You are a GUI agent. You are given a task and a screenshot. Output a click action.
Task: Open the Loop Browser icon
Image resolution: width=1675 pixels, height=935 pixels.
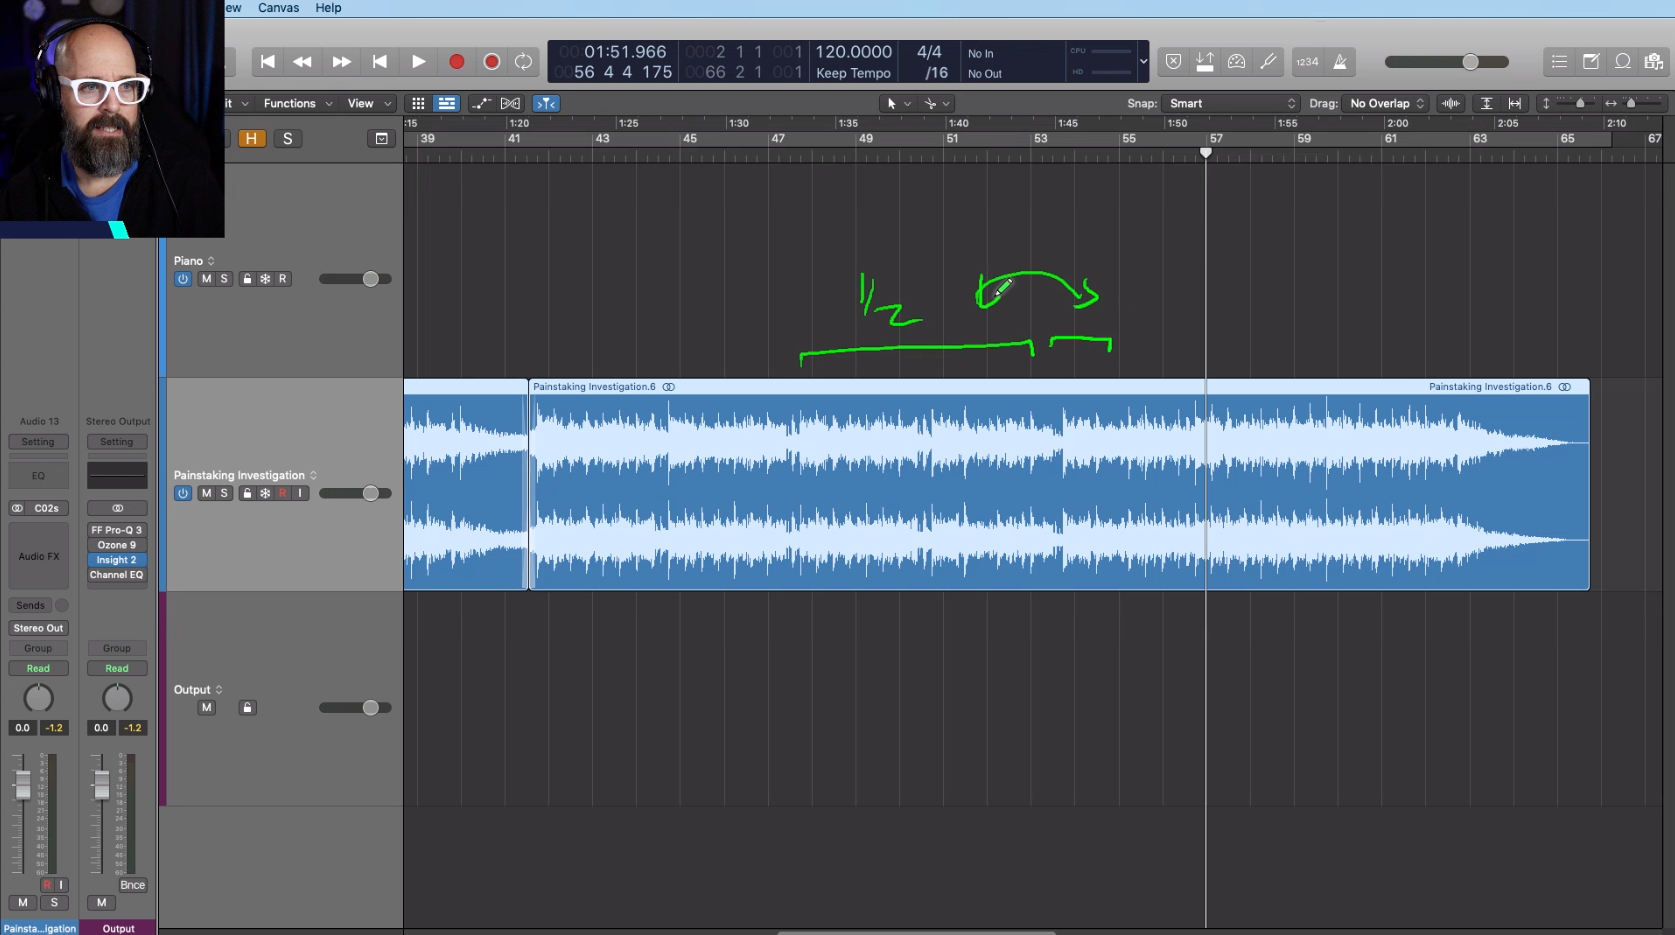click(x=1623, y=62)
